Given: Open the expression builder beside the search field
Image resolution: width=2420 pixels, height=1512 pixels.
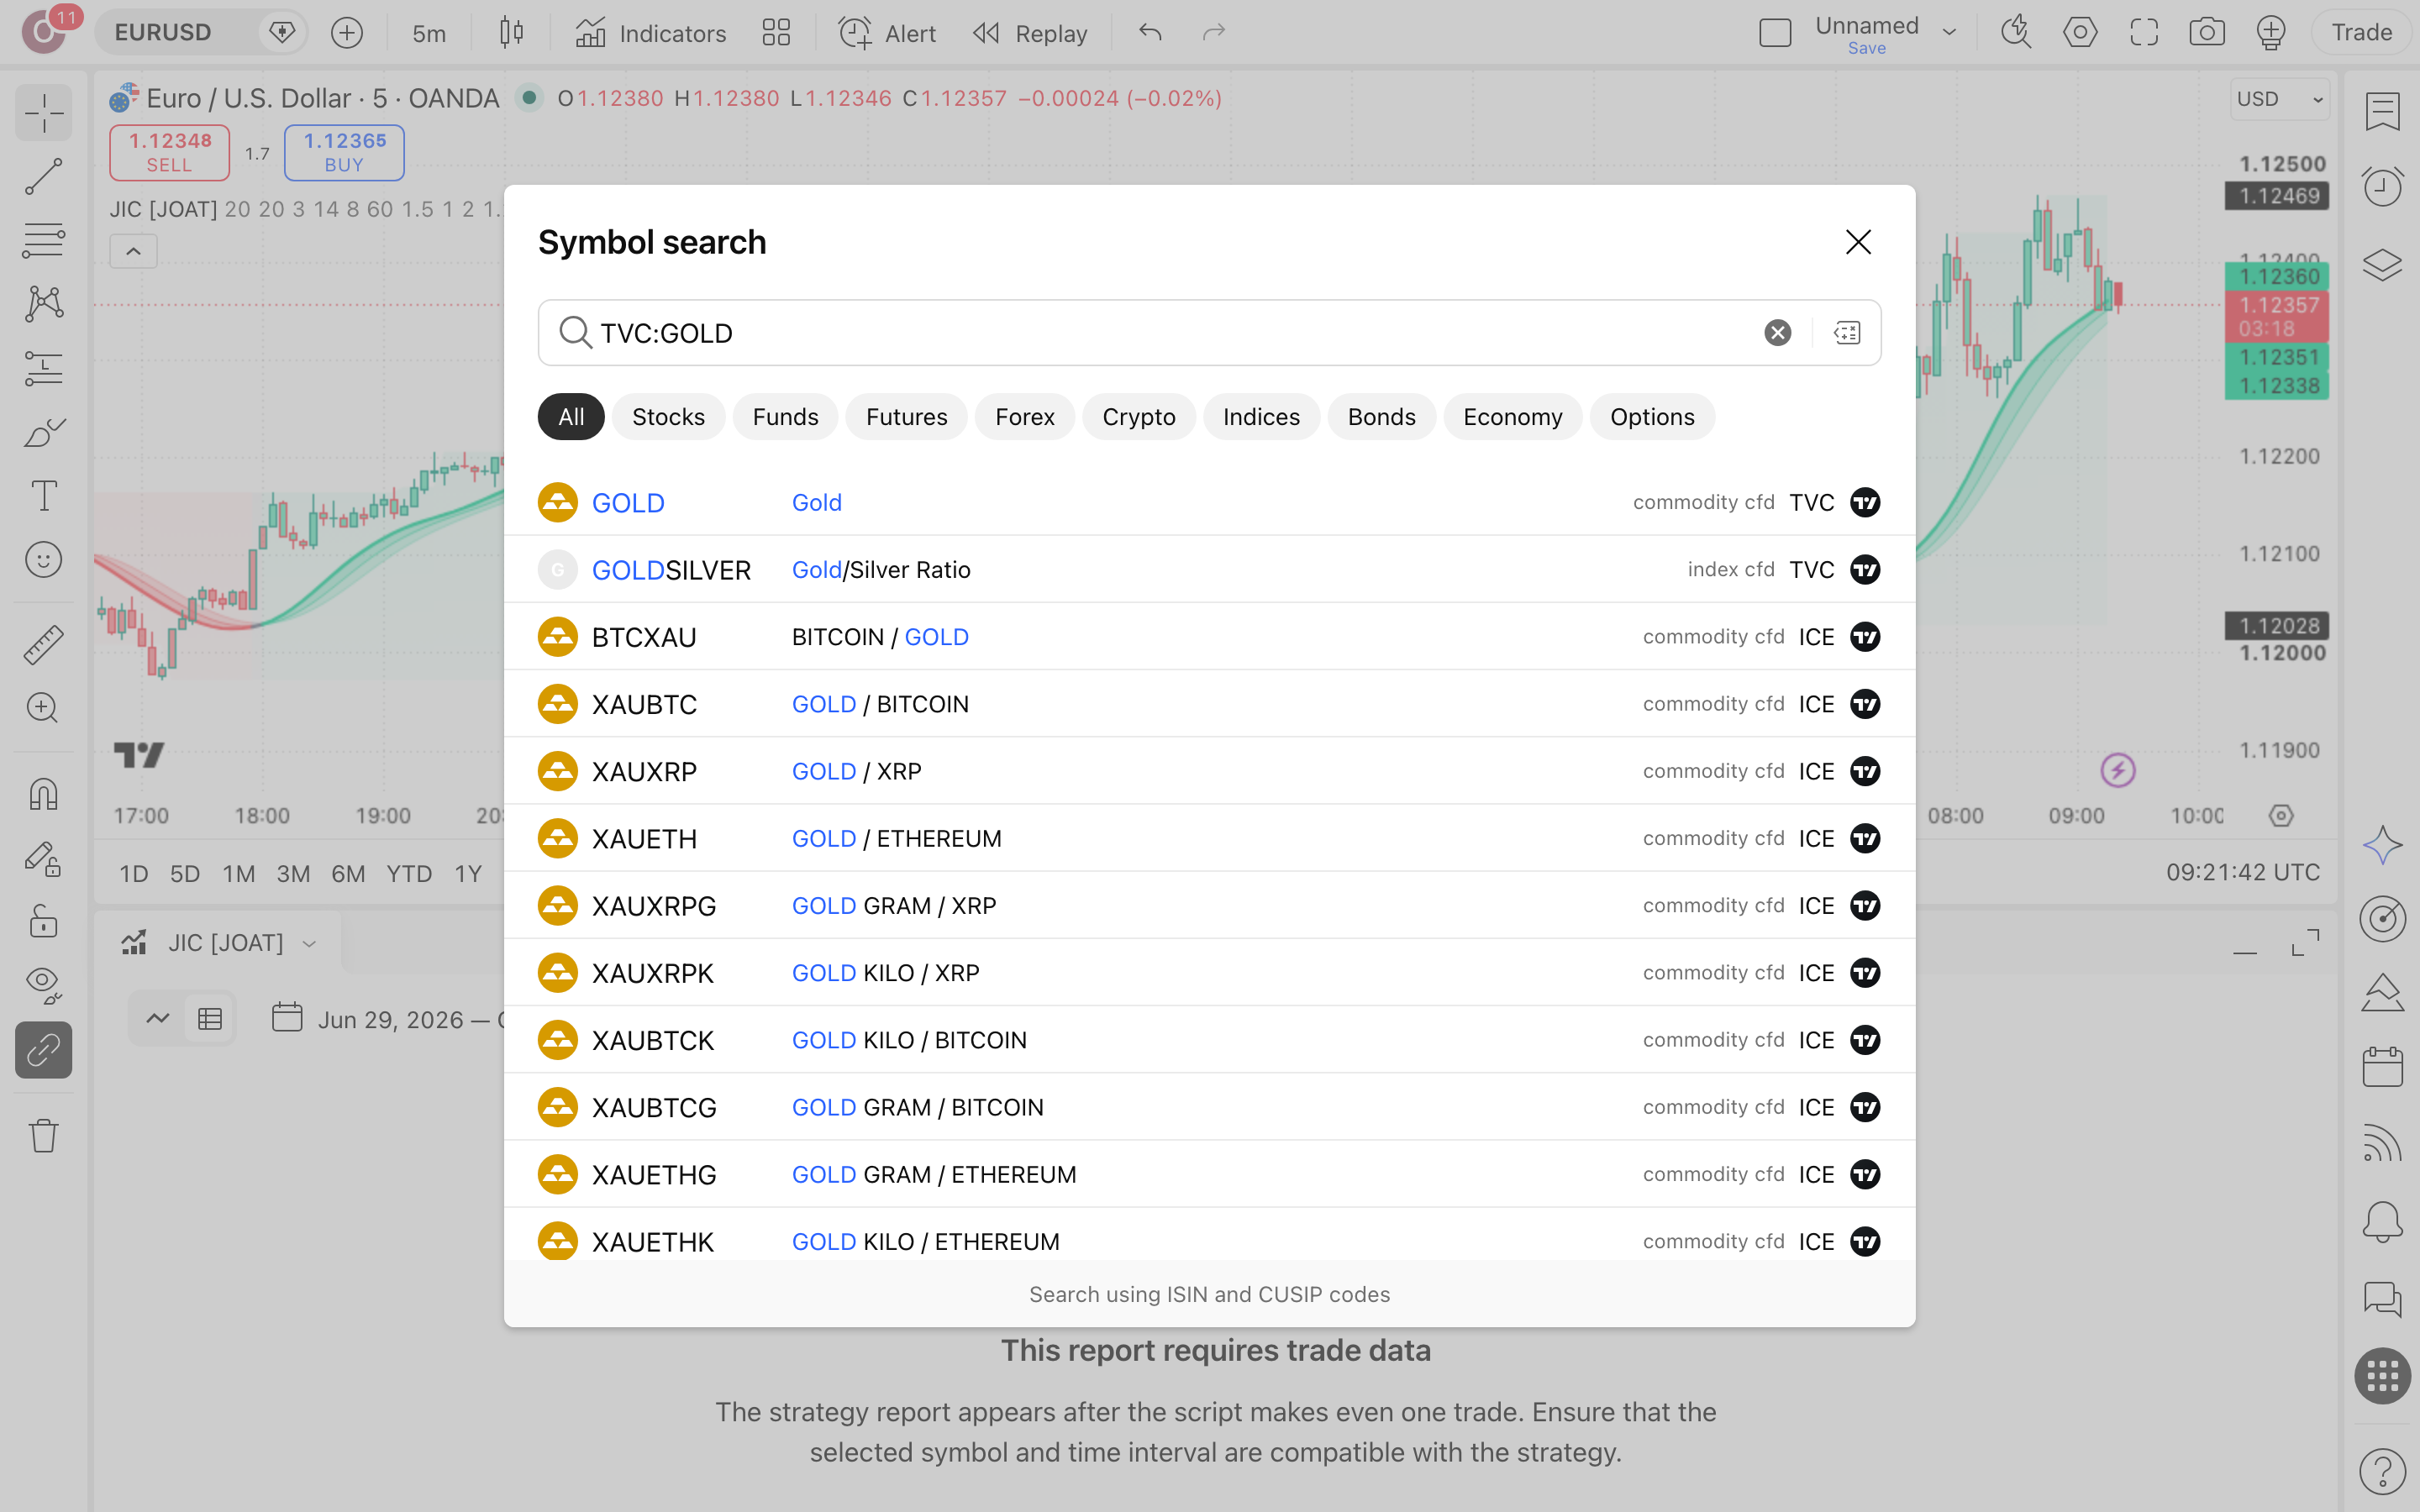Looking at the screenshot, I should (x=1847, y=333).
